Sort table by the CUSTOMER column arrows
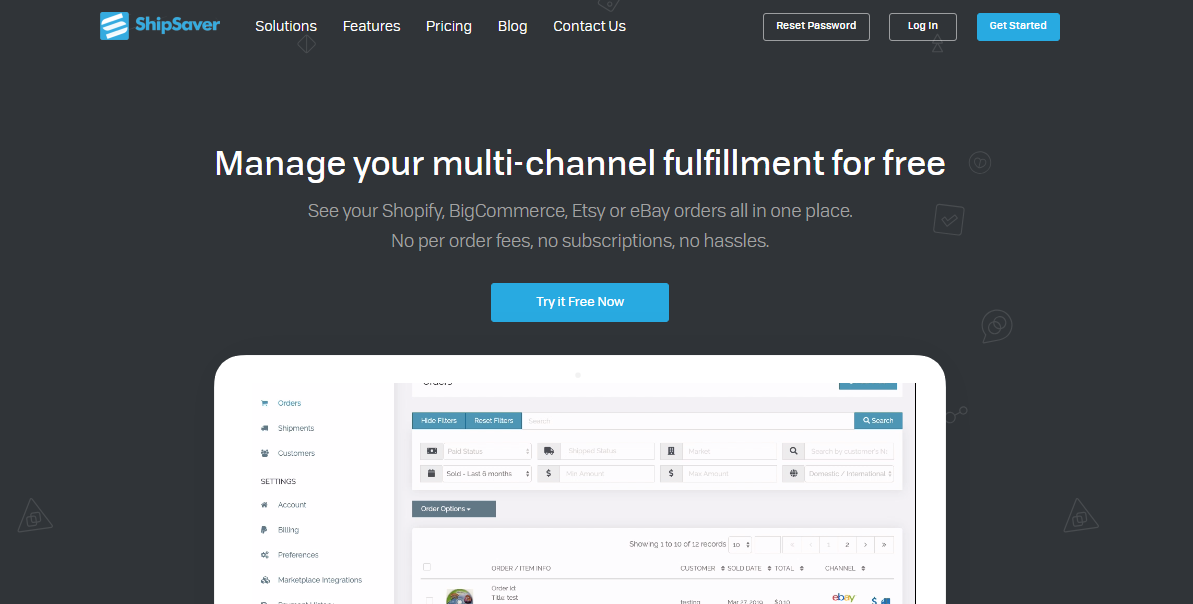 tap(723, 568)
